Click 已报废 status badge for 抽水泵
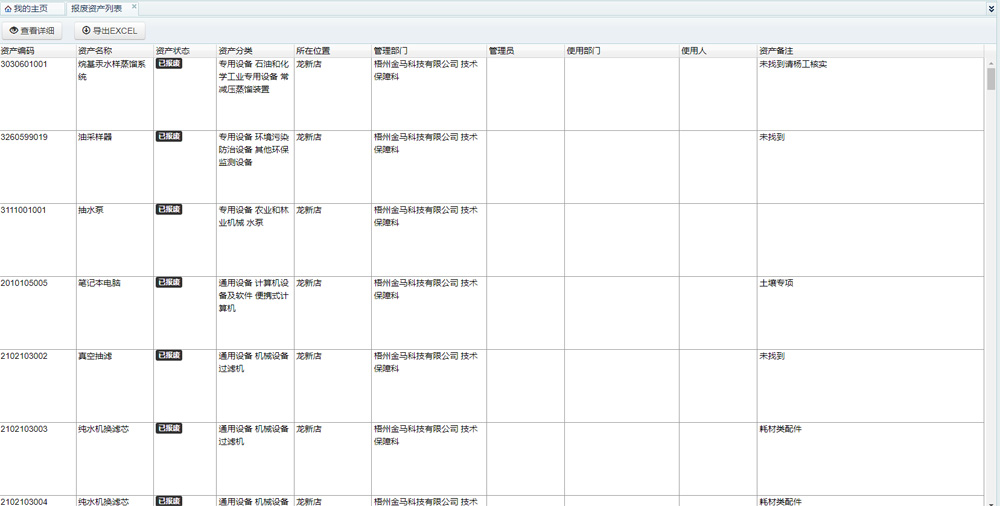The width and height of the screenshot is (1000, 506). click(x=169, y=210)
